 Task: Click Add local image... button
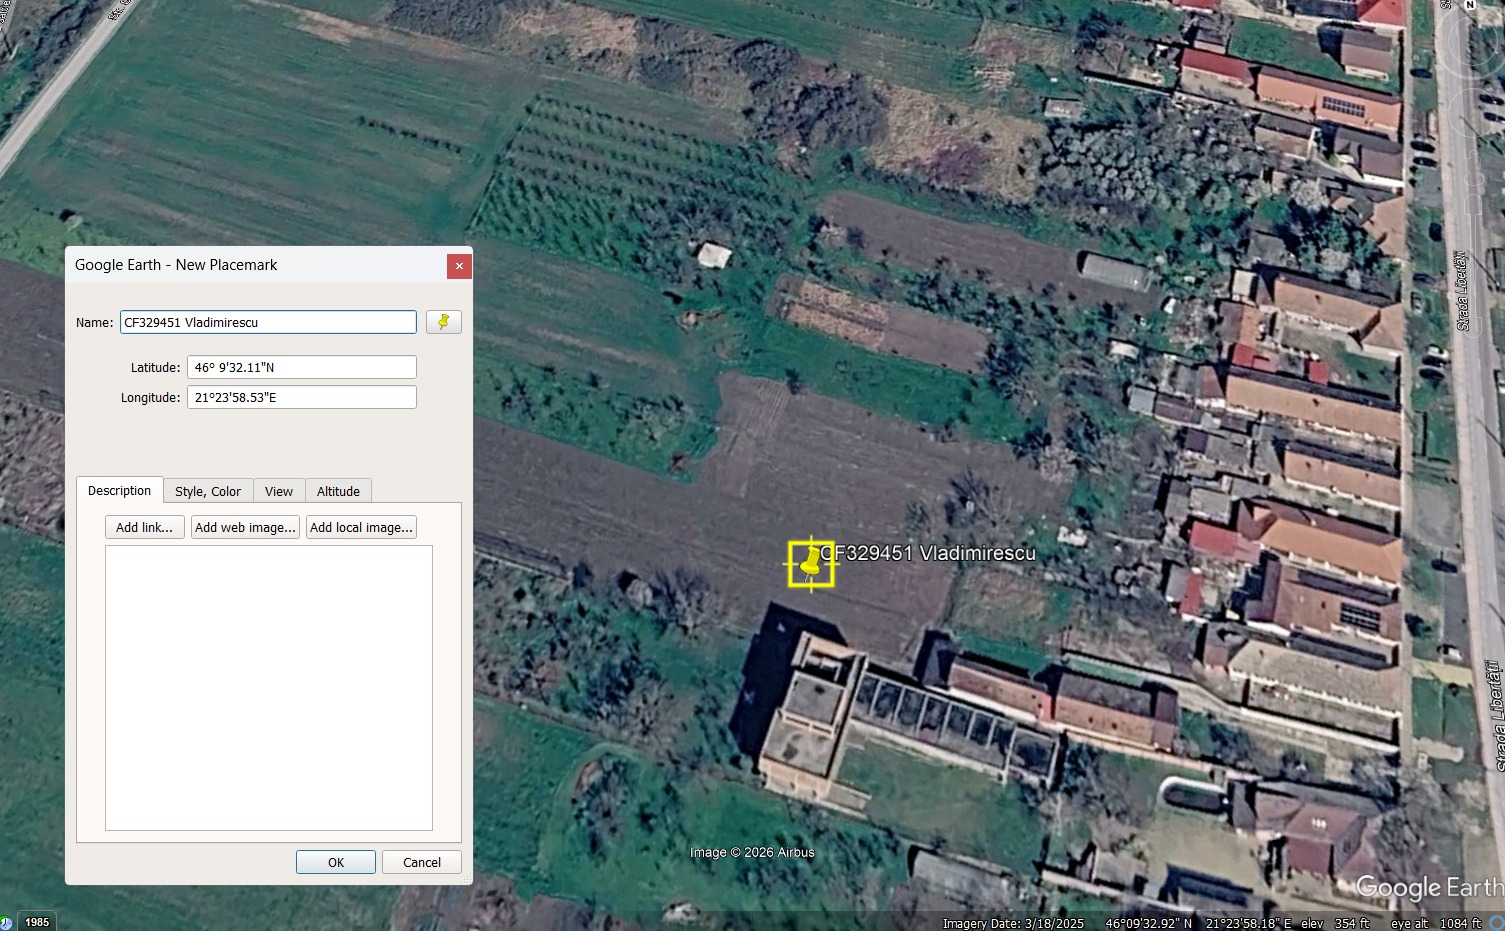[x=361, y=527]
